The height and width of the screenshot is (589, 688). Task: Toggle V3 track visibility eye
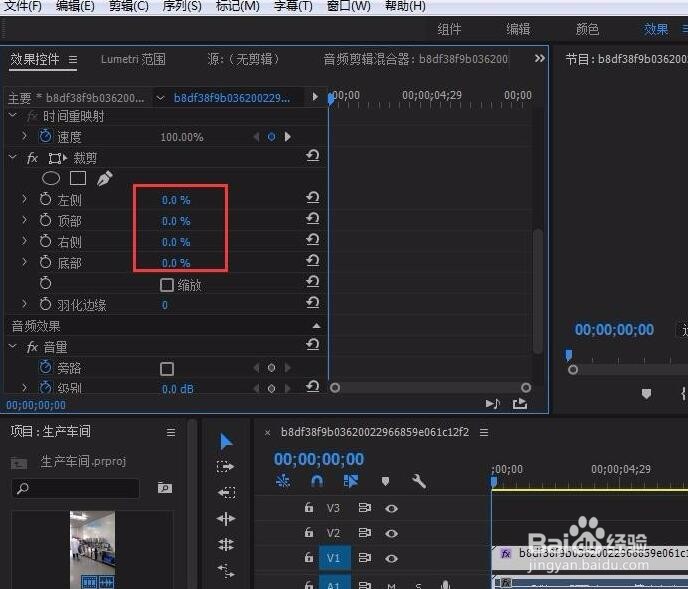(391, 508)
